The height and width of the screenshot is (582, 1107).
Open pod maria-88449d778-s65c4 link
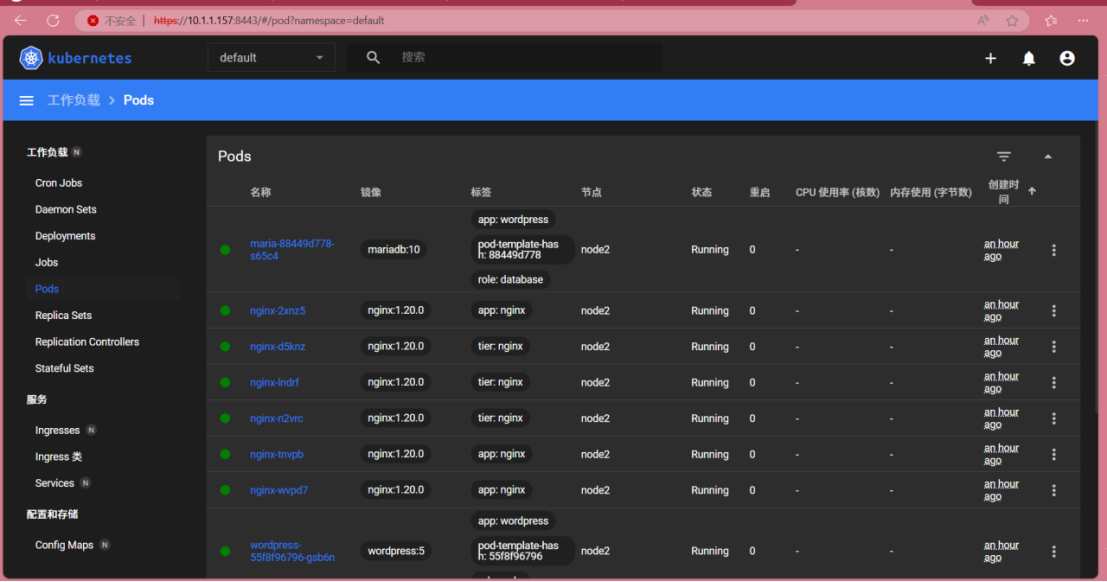pyautogui.click(x=292, y=249)
